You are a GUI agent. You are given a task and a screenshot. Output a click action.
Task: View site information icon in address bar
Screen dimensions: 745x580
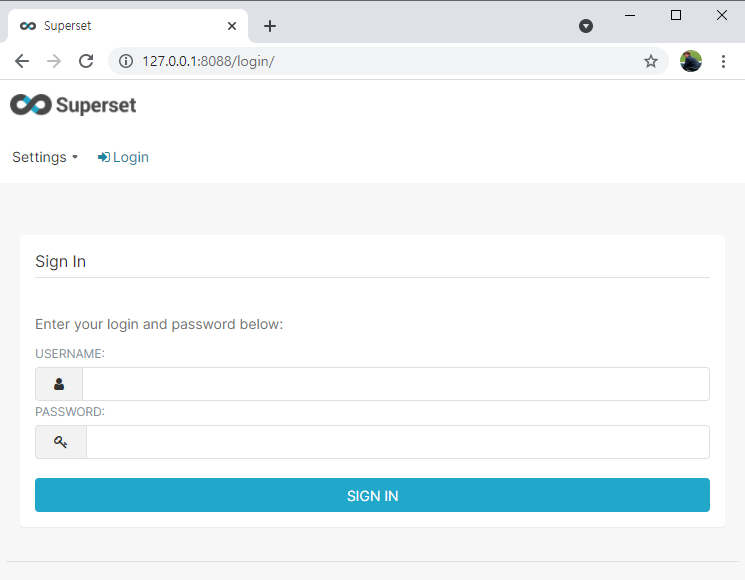[126, 61]
